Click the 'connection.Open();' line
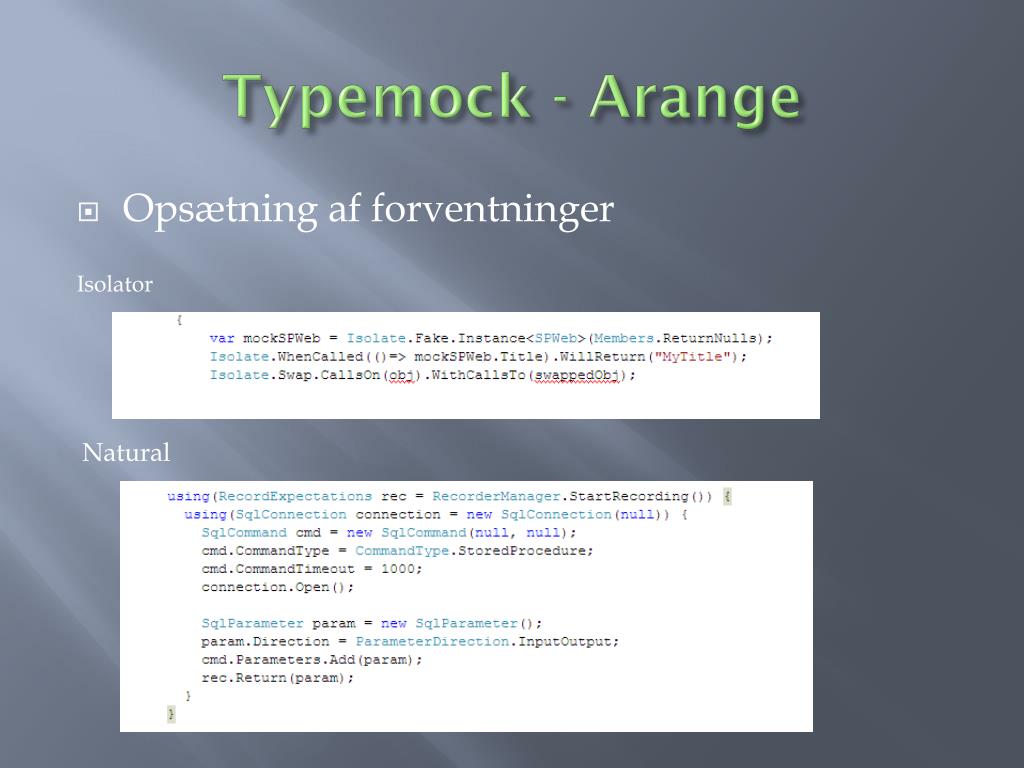This screenshot has width=1024, height=768. [x=278, y=587]
